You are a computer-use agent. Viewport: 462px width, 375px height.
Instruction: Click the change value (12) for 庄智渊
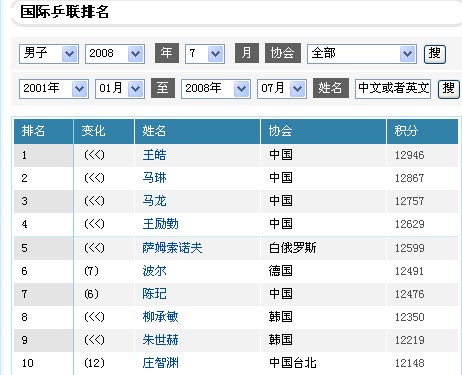94,363
